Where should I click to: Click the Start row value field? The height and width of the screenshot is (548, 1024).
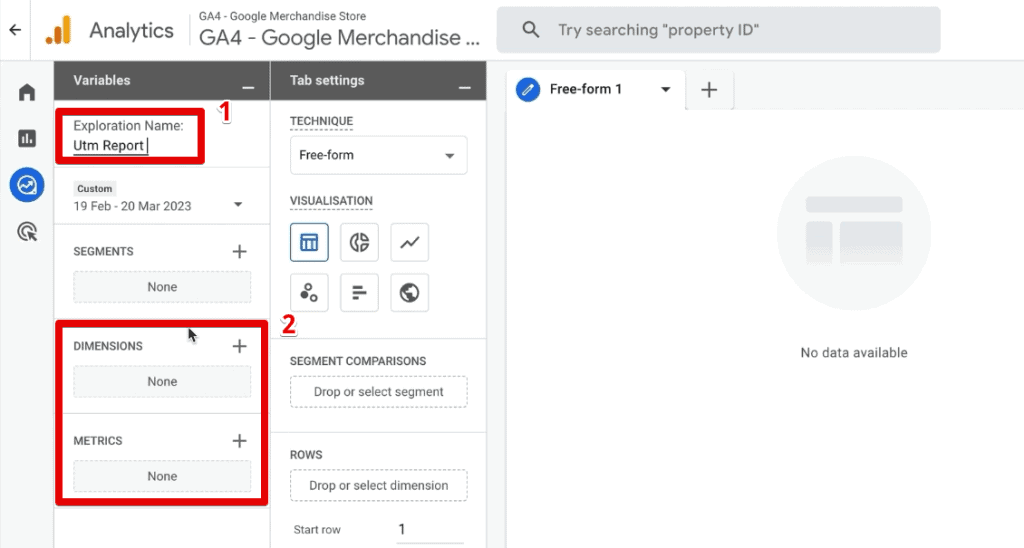coord(430,530)
